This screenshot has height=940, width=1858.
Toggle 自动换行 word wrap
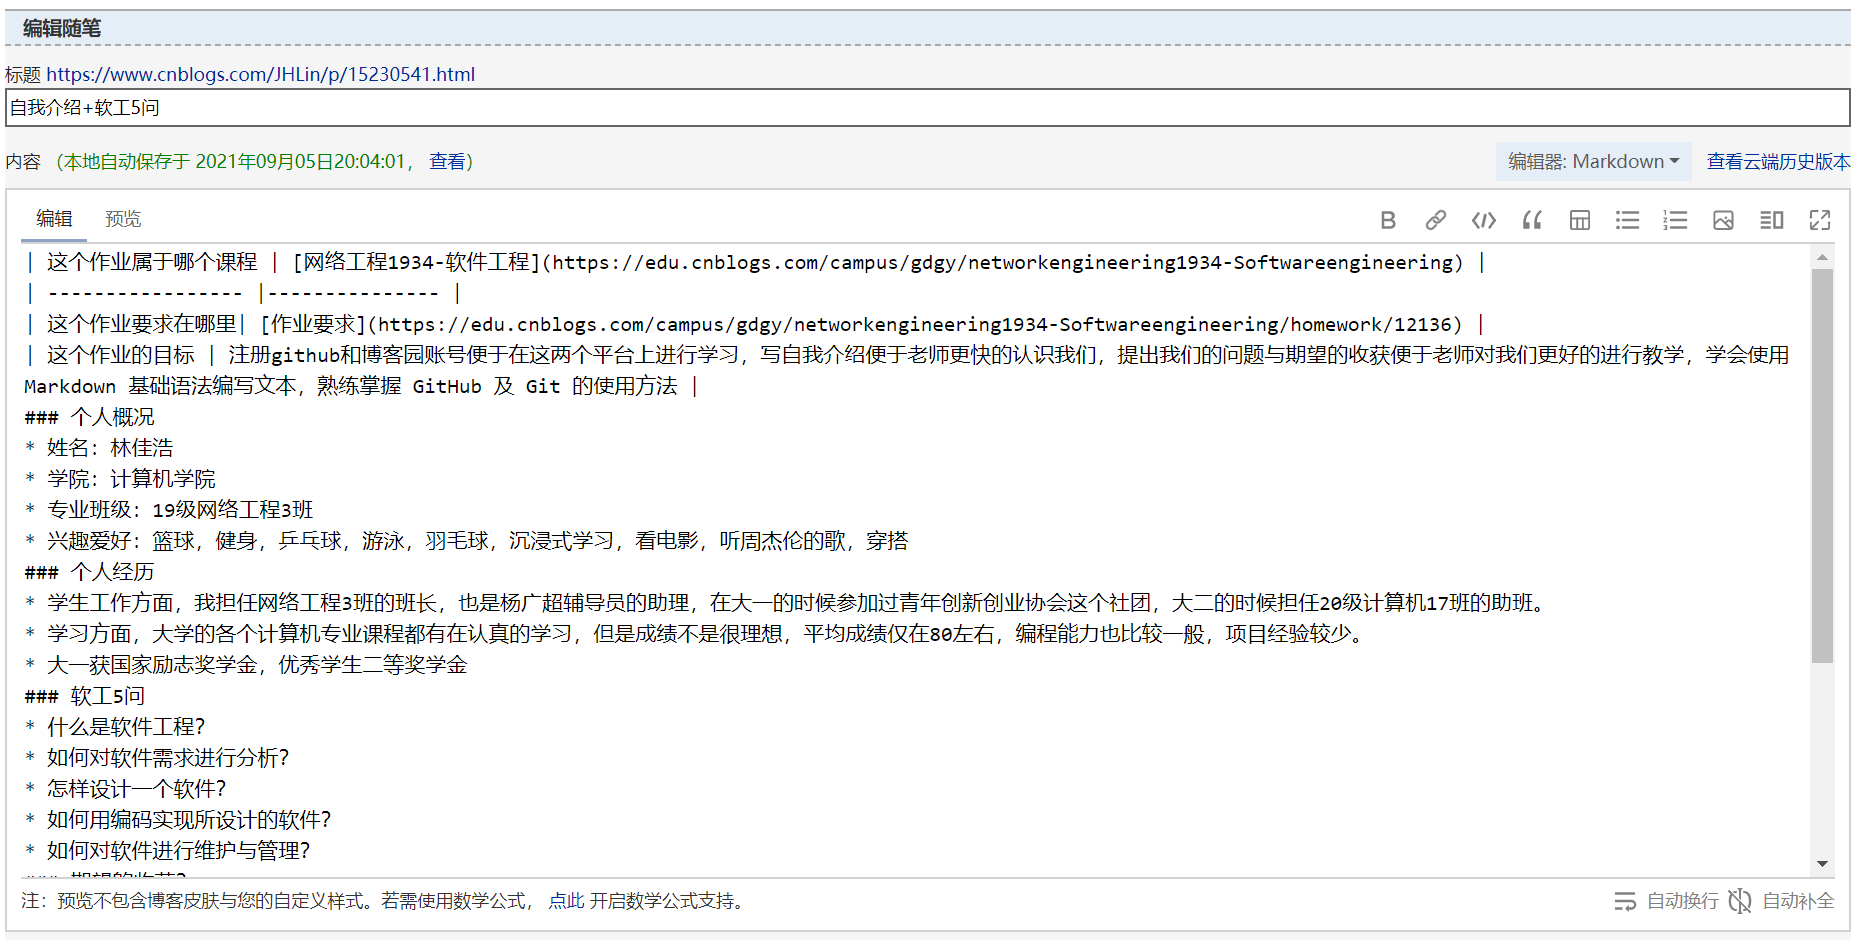pyautogui.click(x=1666, y=901)
